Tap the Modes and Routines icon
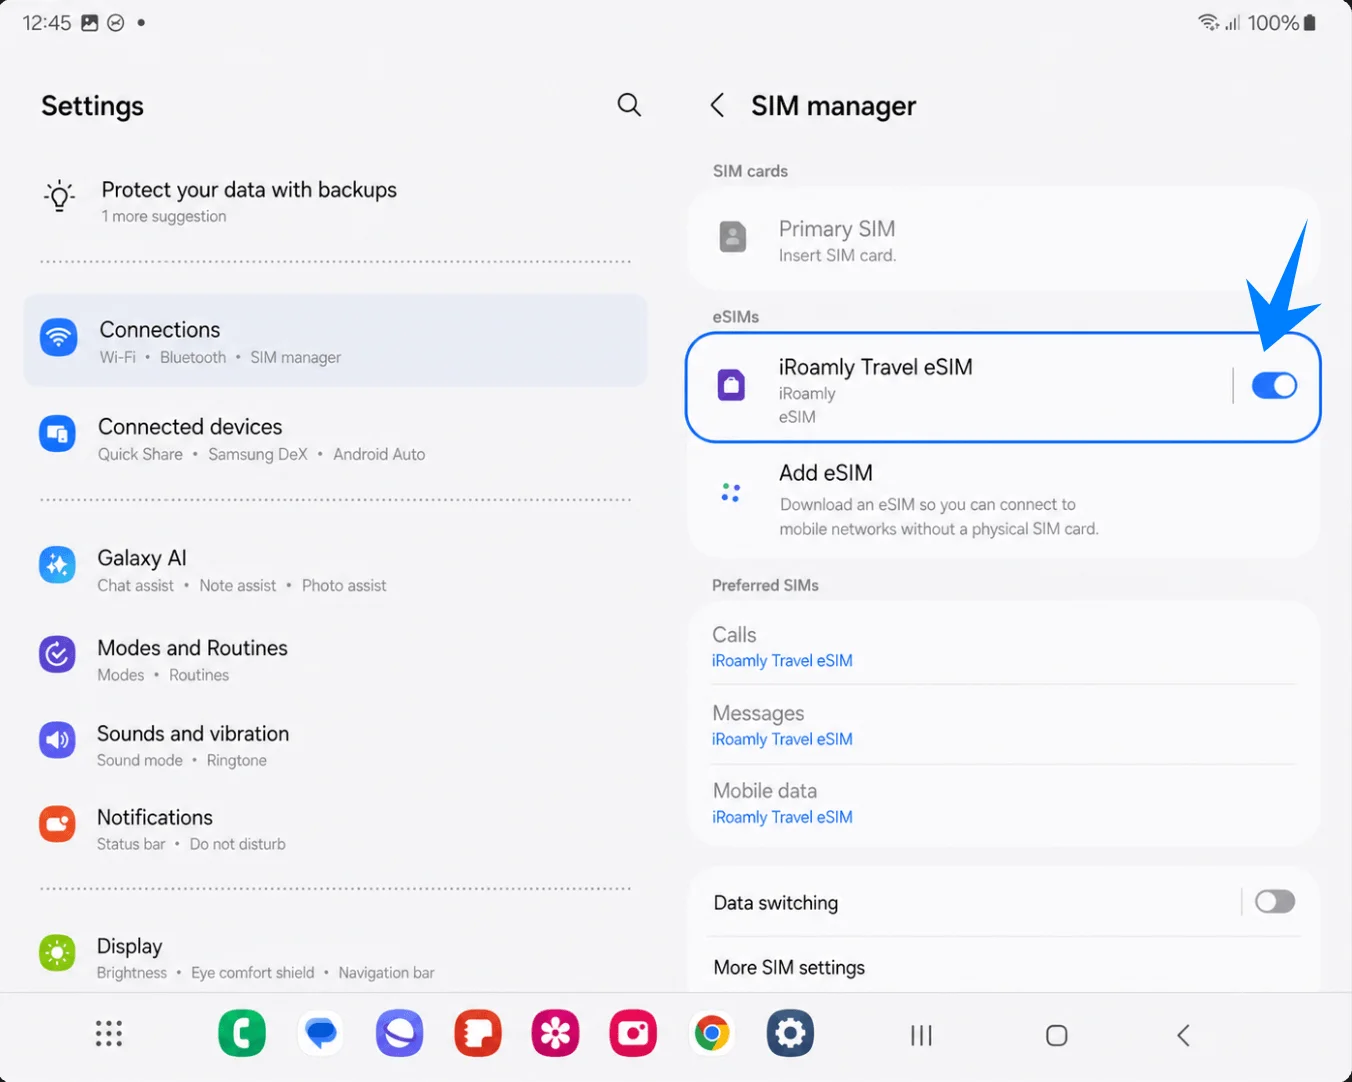Viewport: 1352px width, 1082px height. 57,655
